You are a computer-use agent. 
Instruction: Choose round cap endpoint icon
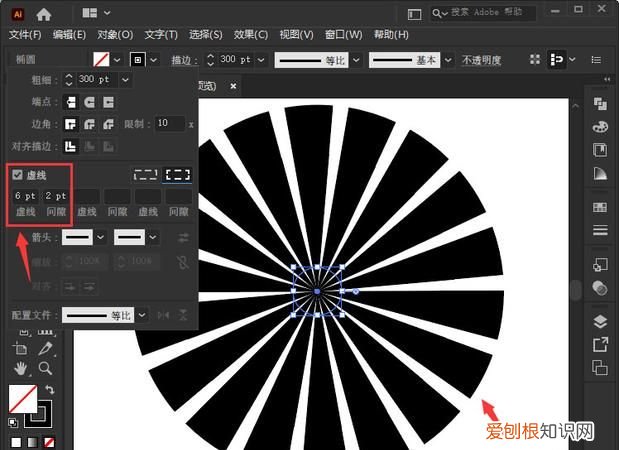pyautogui.click(x=89, y=102)
